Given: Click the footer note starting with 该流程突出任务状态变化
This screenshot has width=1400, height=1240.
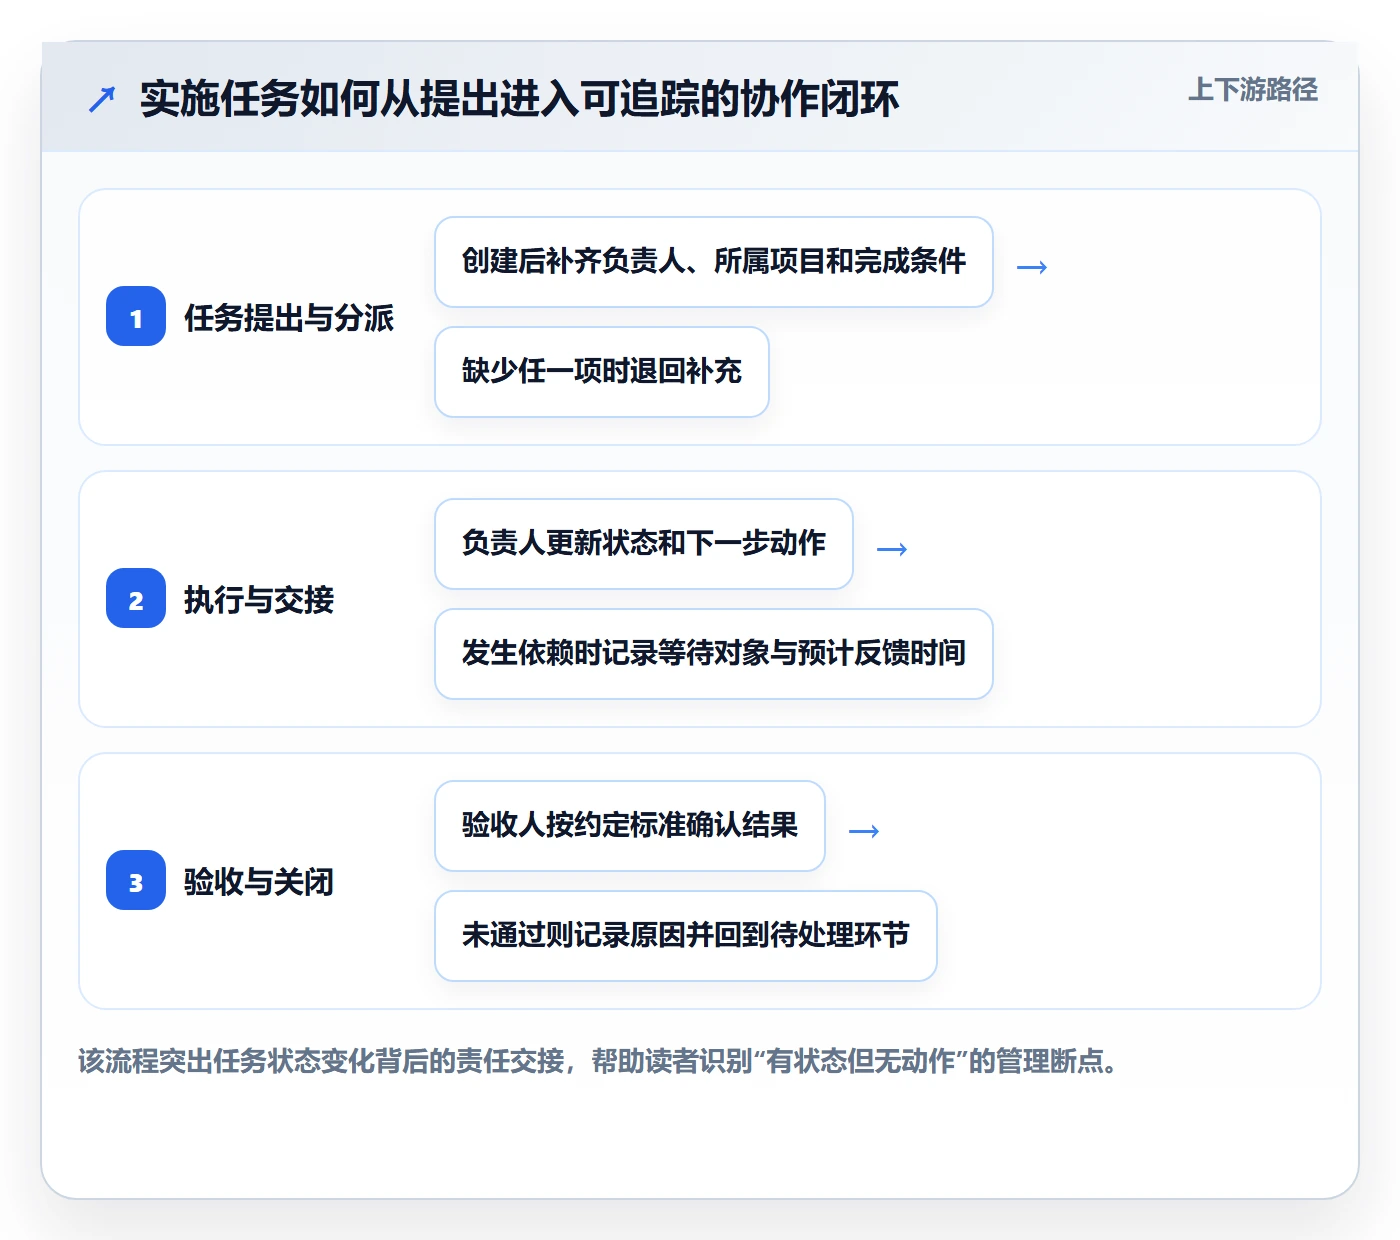Looking at the screenshot, I should click(599, 1061).
